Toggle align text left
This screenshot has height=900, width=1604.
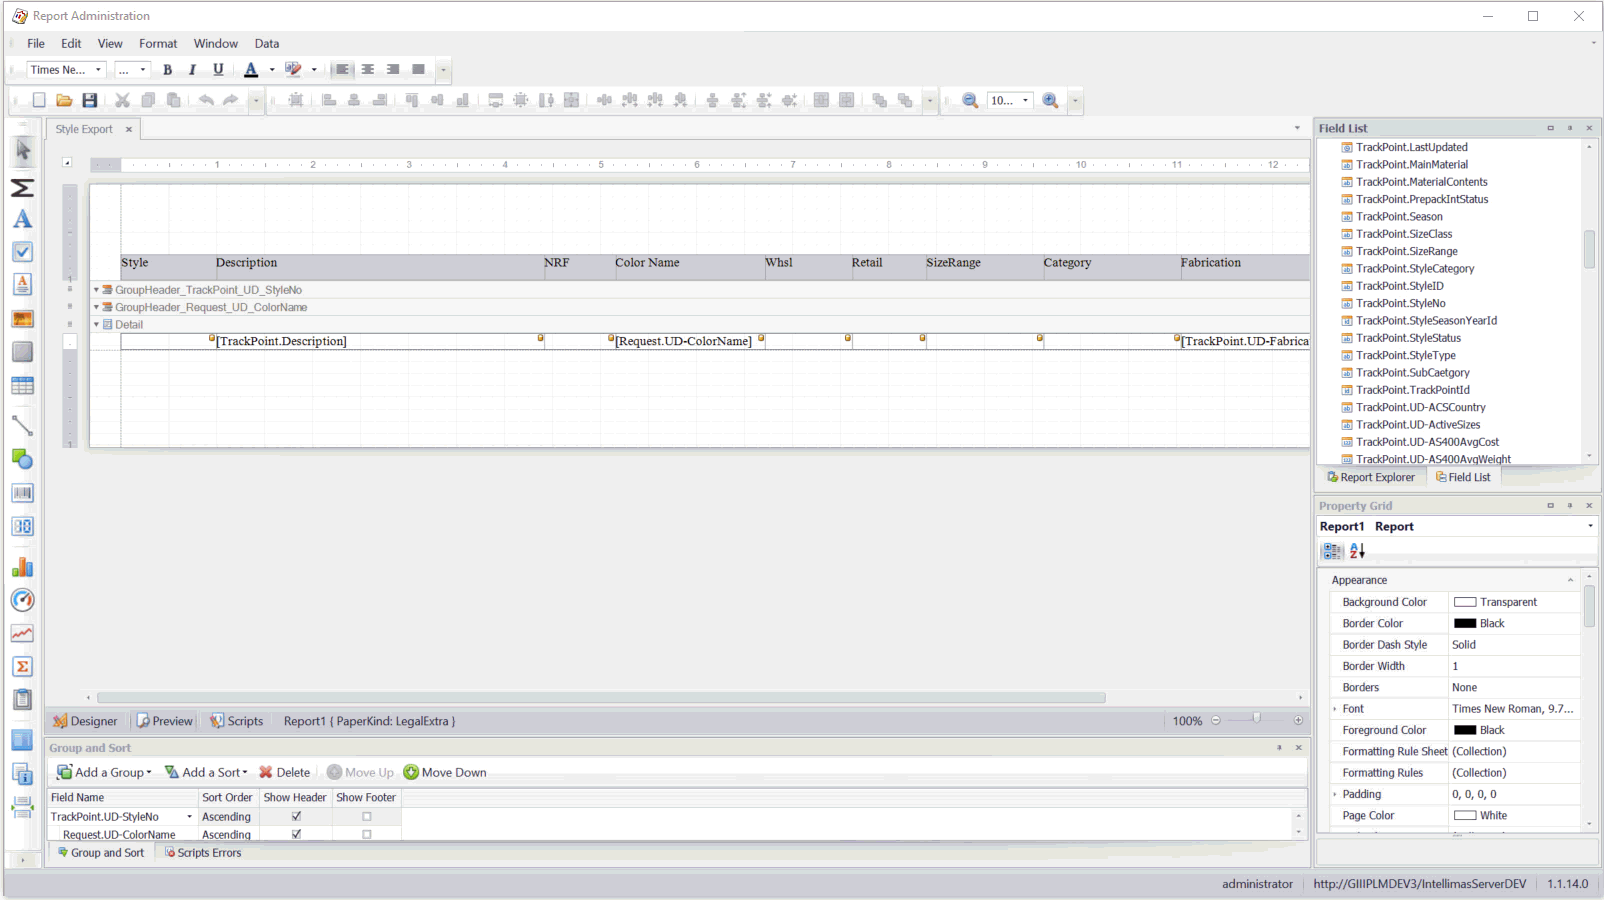pyautogui.click(x=343, y=70)
